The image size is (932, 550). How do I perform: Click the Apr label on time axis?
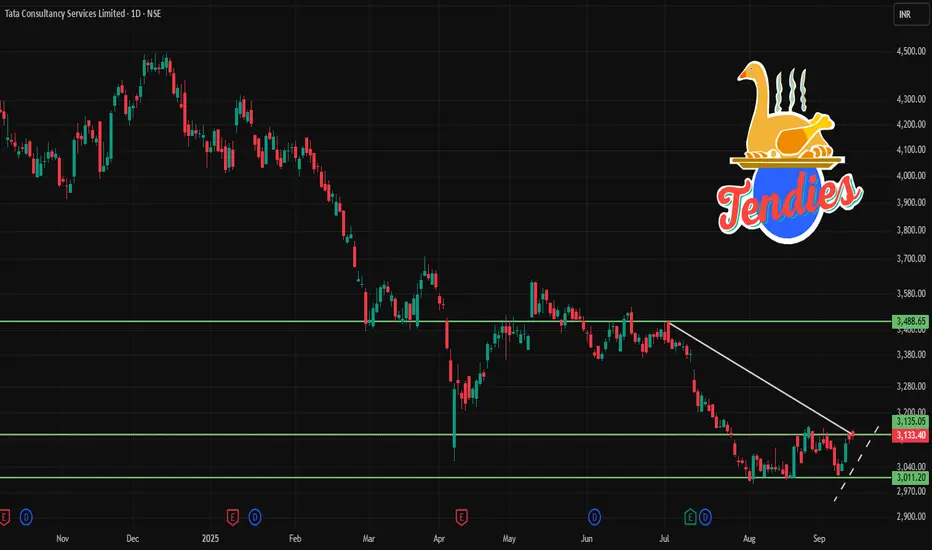pos(439,539)
